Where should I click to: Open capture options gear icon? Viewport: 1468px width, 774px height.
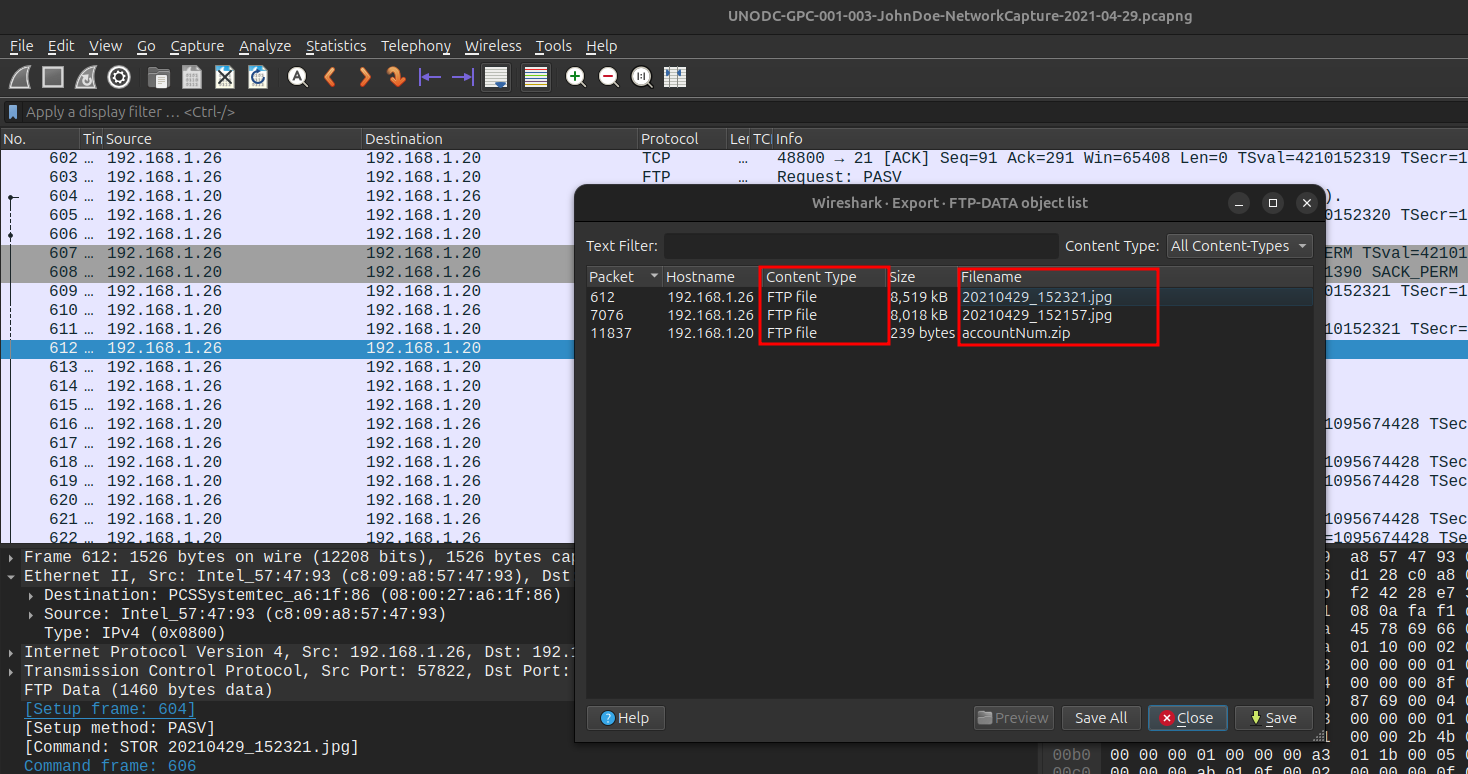[x=119, y=77]
